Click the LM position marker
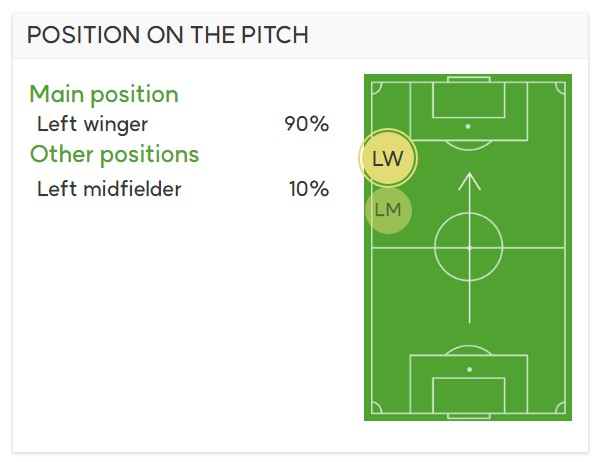600x462 pixels. click(388, 210)
